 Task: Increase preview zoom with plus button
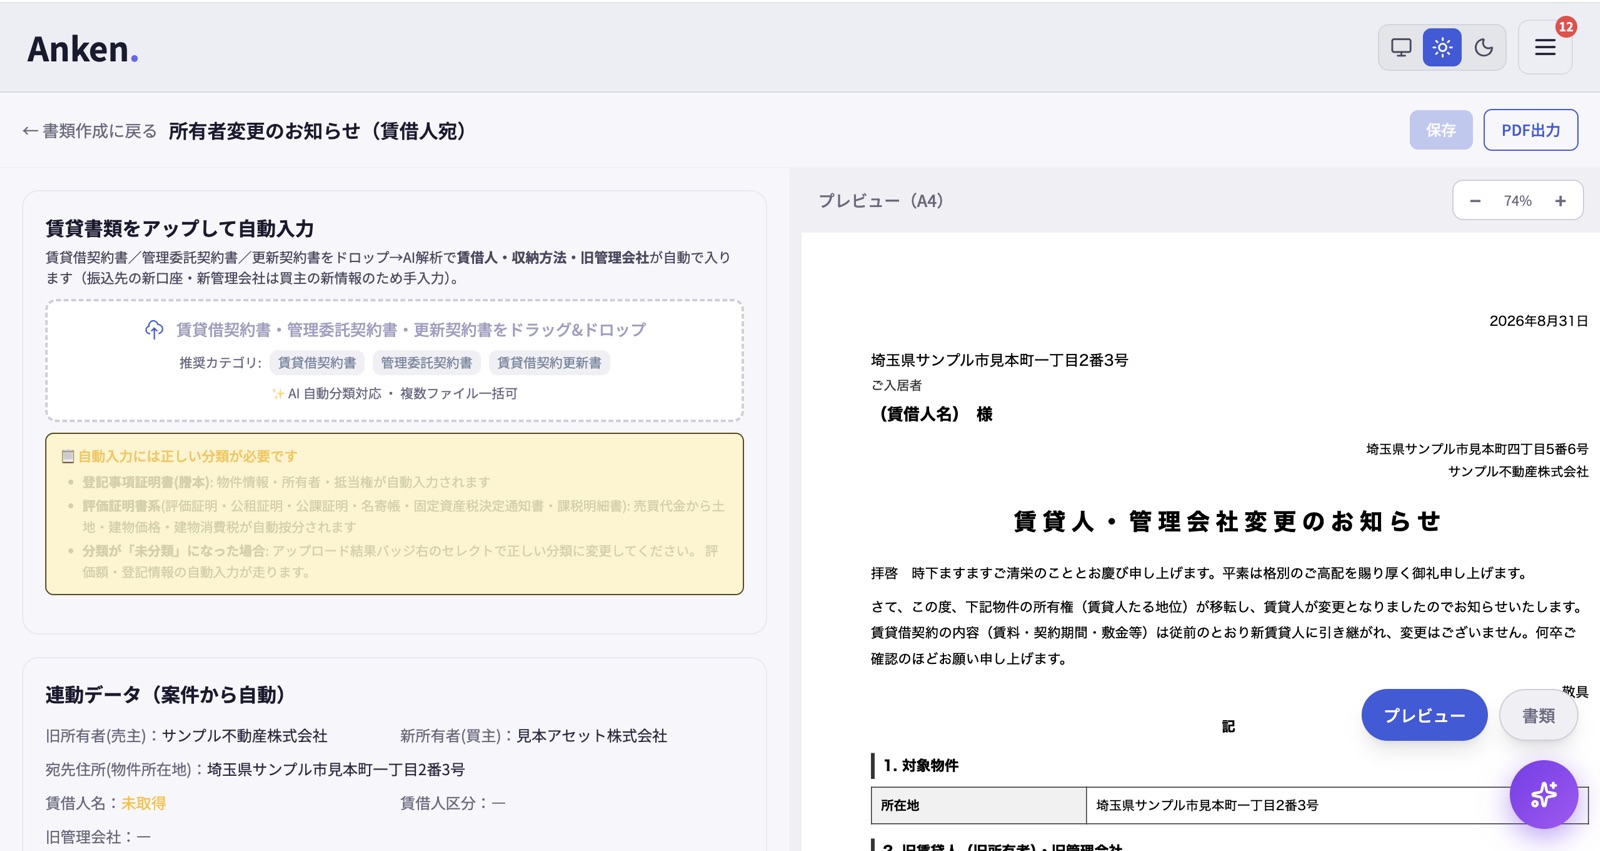(x=1560, y=201)
